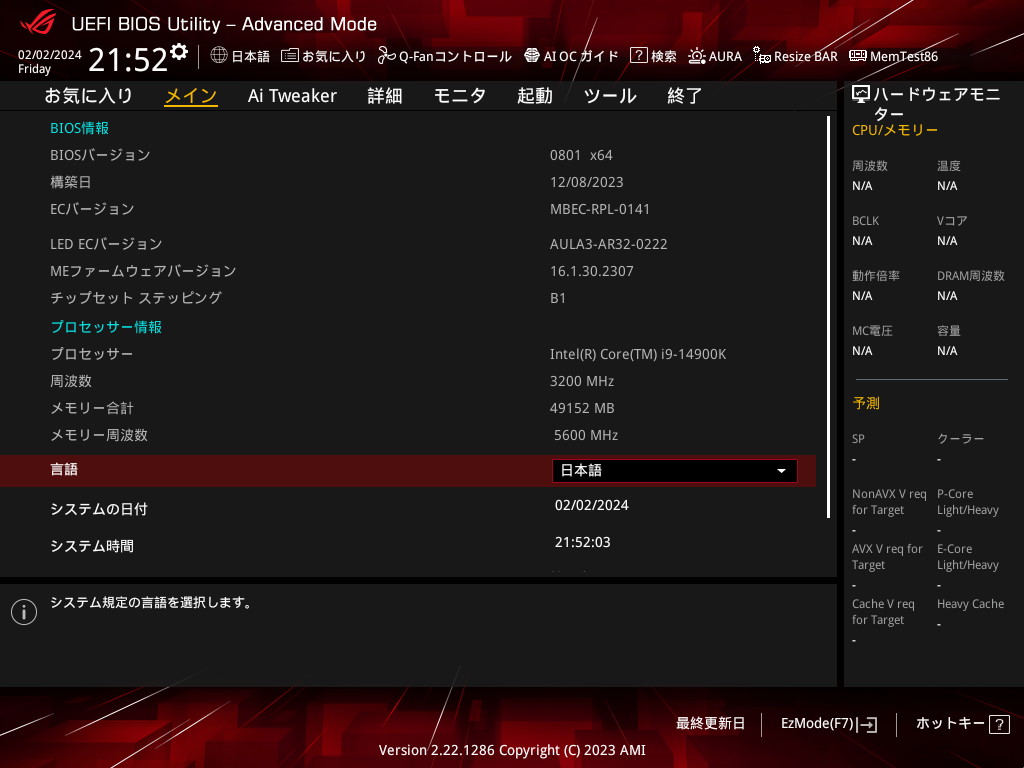
Task: Click BIOS情報 section heading
Action: (80, 128)
